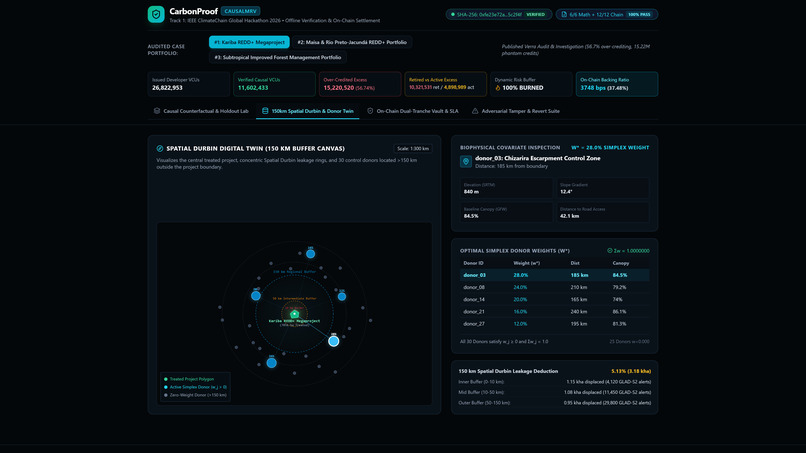Select the blue donor node left of center
The height and width of the screenshot is (453, 806).
tap(255, 296)
